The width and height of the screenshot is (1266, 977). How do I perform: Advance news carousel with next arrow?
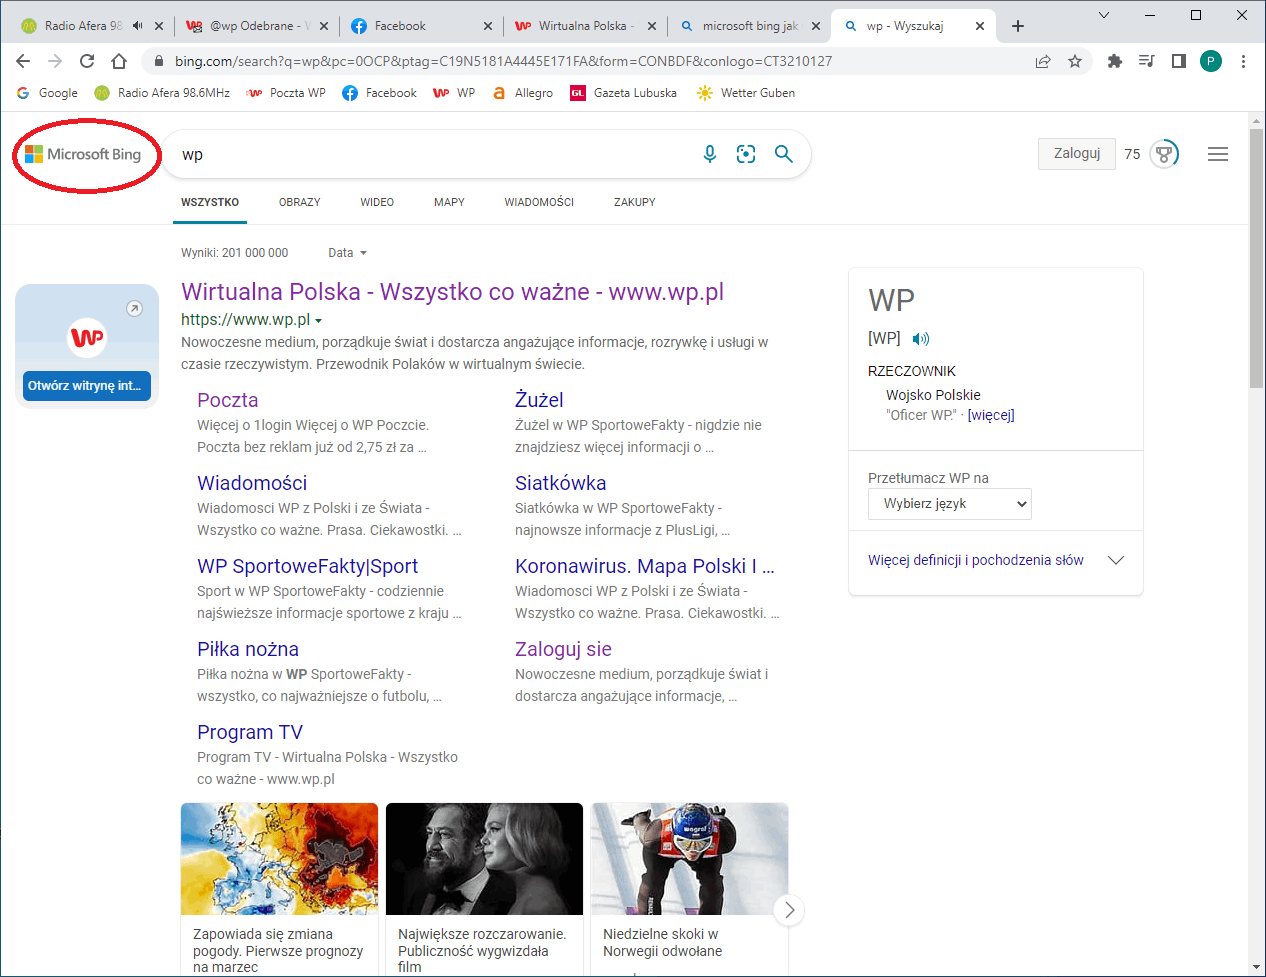pyautogui.click(x=789, y=910)
